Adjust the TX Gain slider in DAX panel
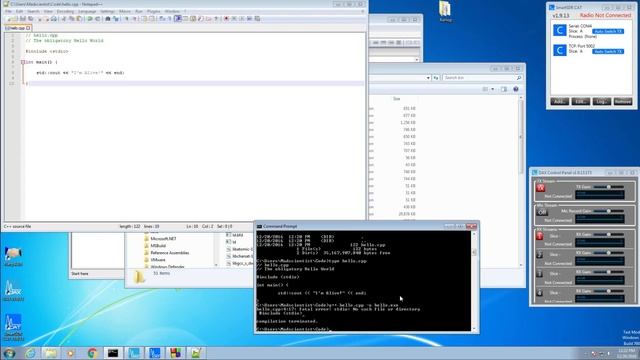 point(608,187)
